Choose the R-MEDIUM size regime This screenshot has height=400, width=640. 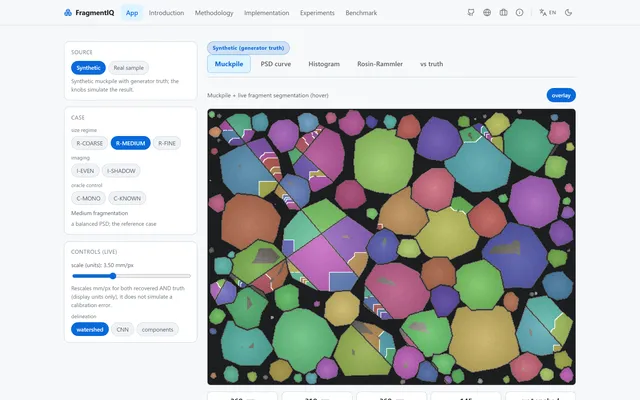131,143
